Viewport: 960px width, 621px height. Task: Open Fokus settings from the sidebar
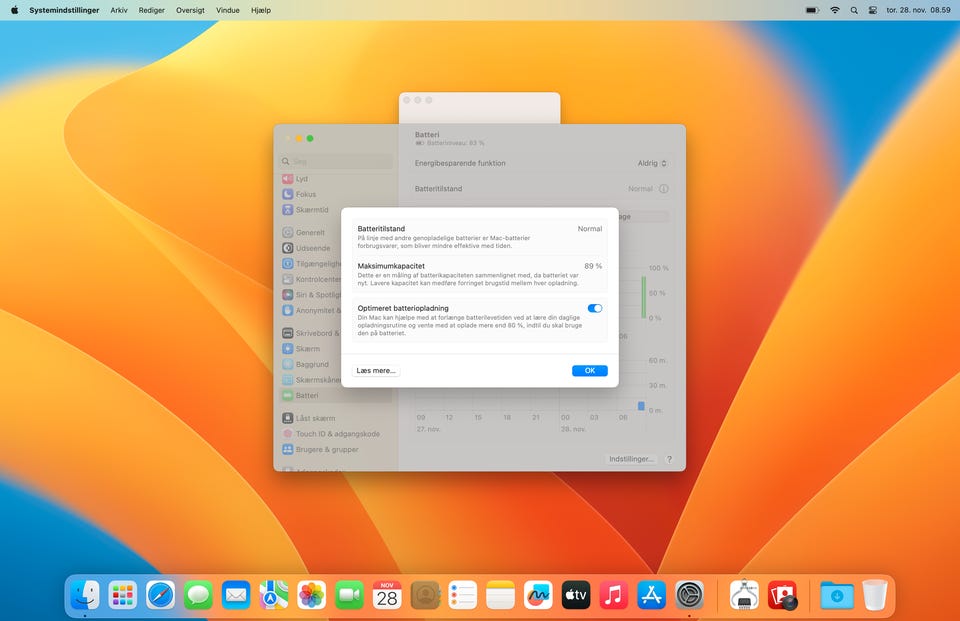point(305,194)
